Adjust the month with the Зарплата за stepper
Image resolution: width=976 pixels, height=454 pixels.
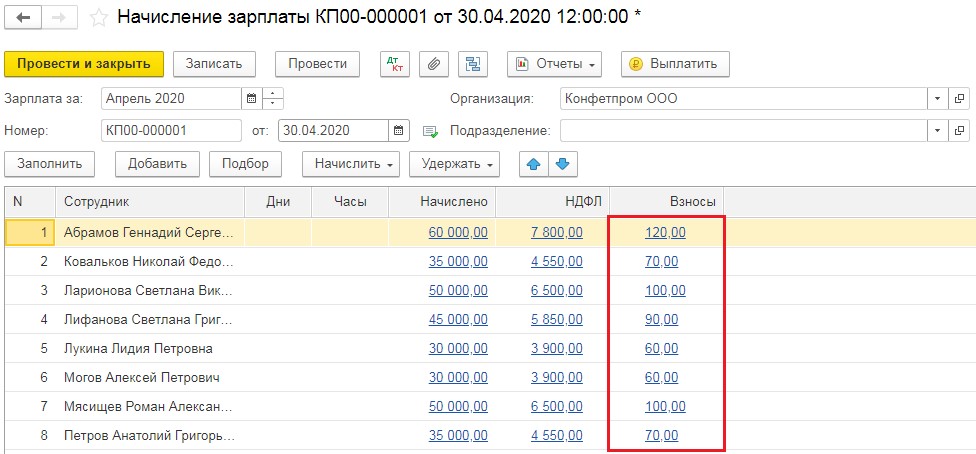point(274,99)
